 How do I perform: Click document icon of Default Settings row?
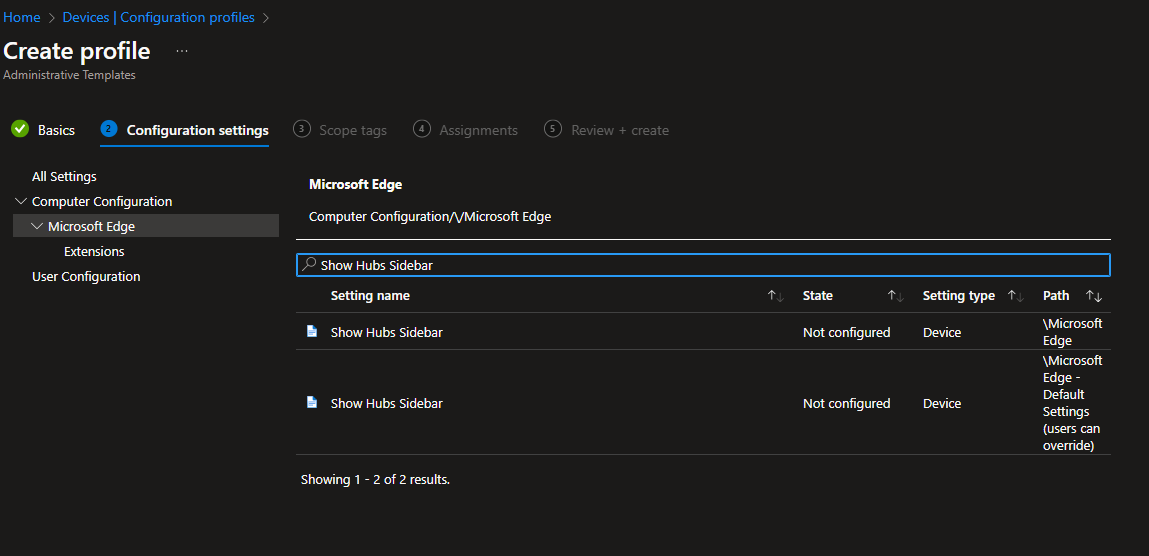pos(311,402)
